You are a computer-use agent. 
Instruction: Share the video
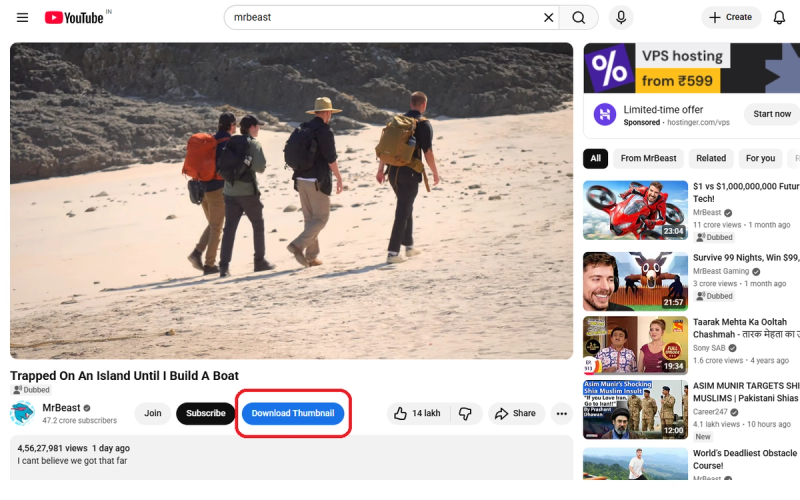tap(516, 413)
